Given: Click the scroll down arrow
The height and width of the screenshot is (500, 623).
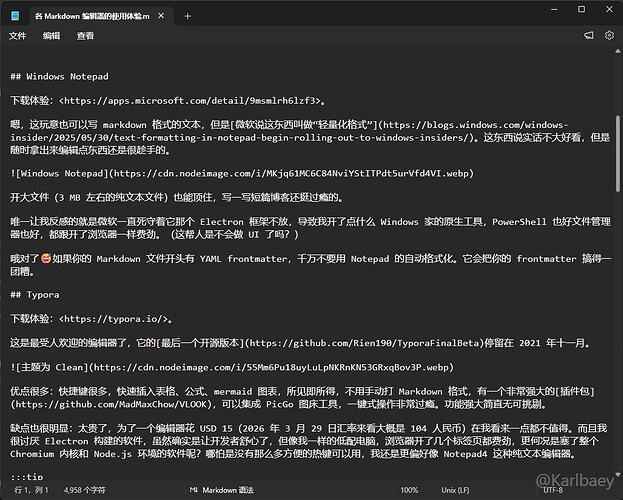Looking at the screenshot, I should pos(617,474).
